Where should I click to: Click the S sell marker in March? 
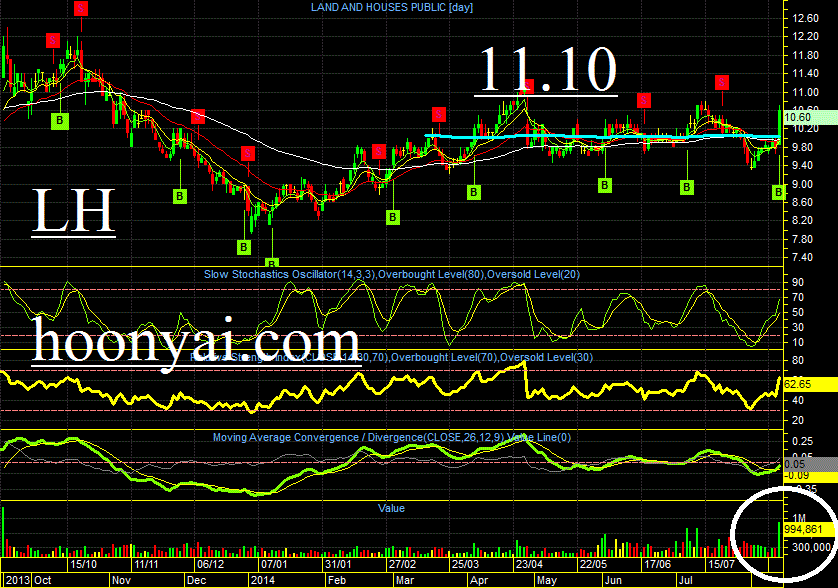tap(439, 114)
